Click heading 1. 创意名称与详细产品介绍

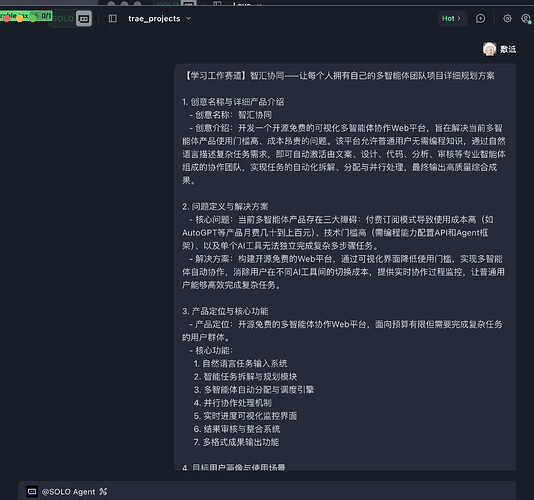pos(233,101)
